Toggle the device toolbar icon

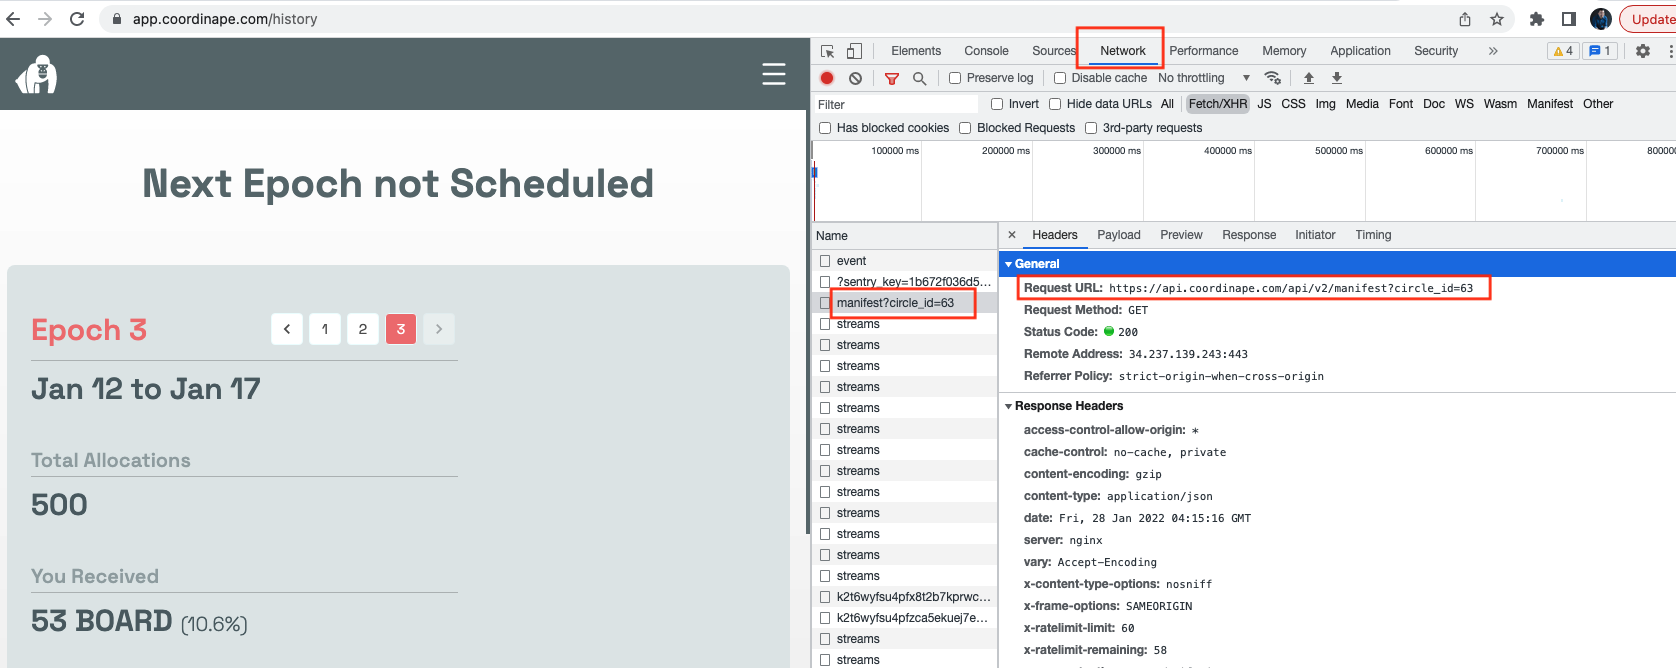tap(854, 51)
